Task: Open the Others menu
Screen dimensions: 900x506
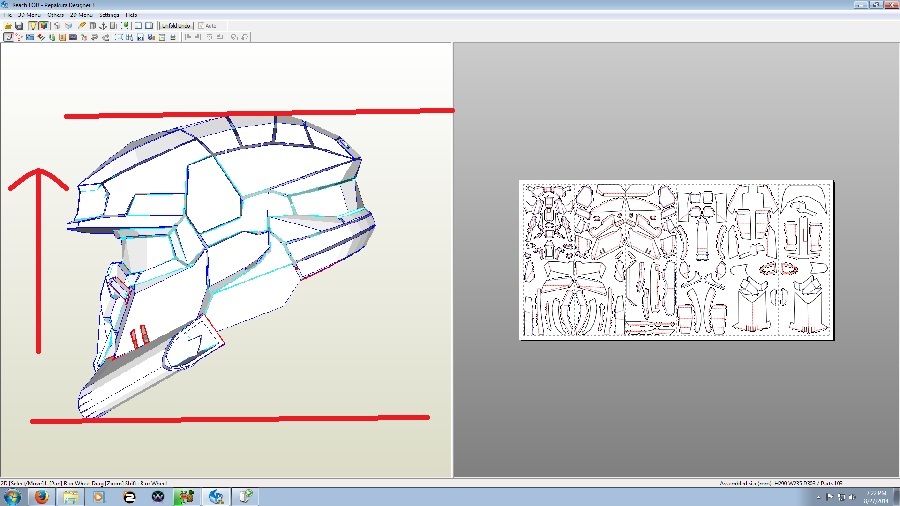Action: coord(56,15)
